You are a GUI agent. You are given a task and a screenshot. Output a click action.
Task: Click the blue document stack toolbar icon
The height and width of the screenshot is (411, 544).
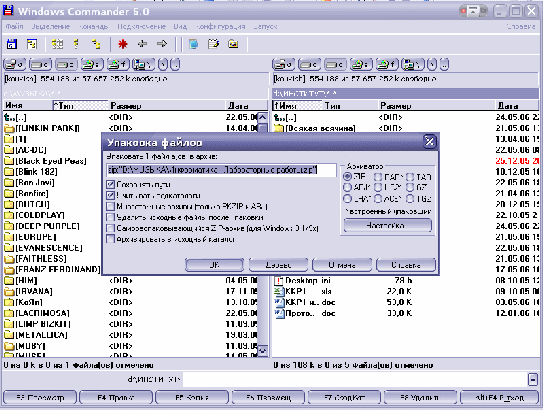point(194,44)
